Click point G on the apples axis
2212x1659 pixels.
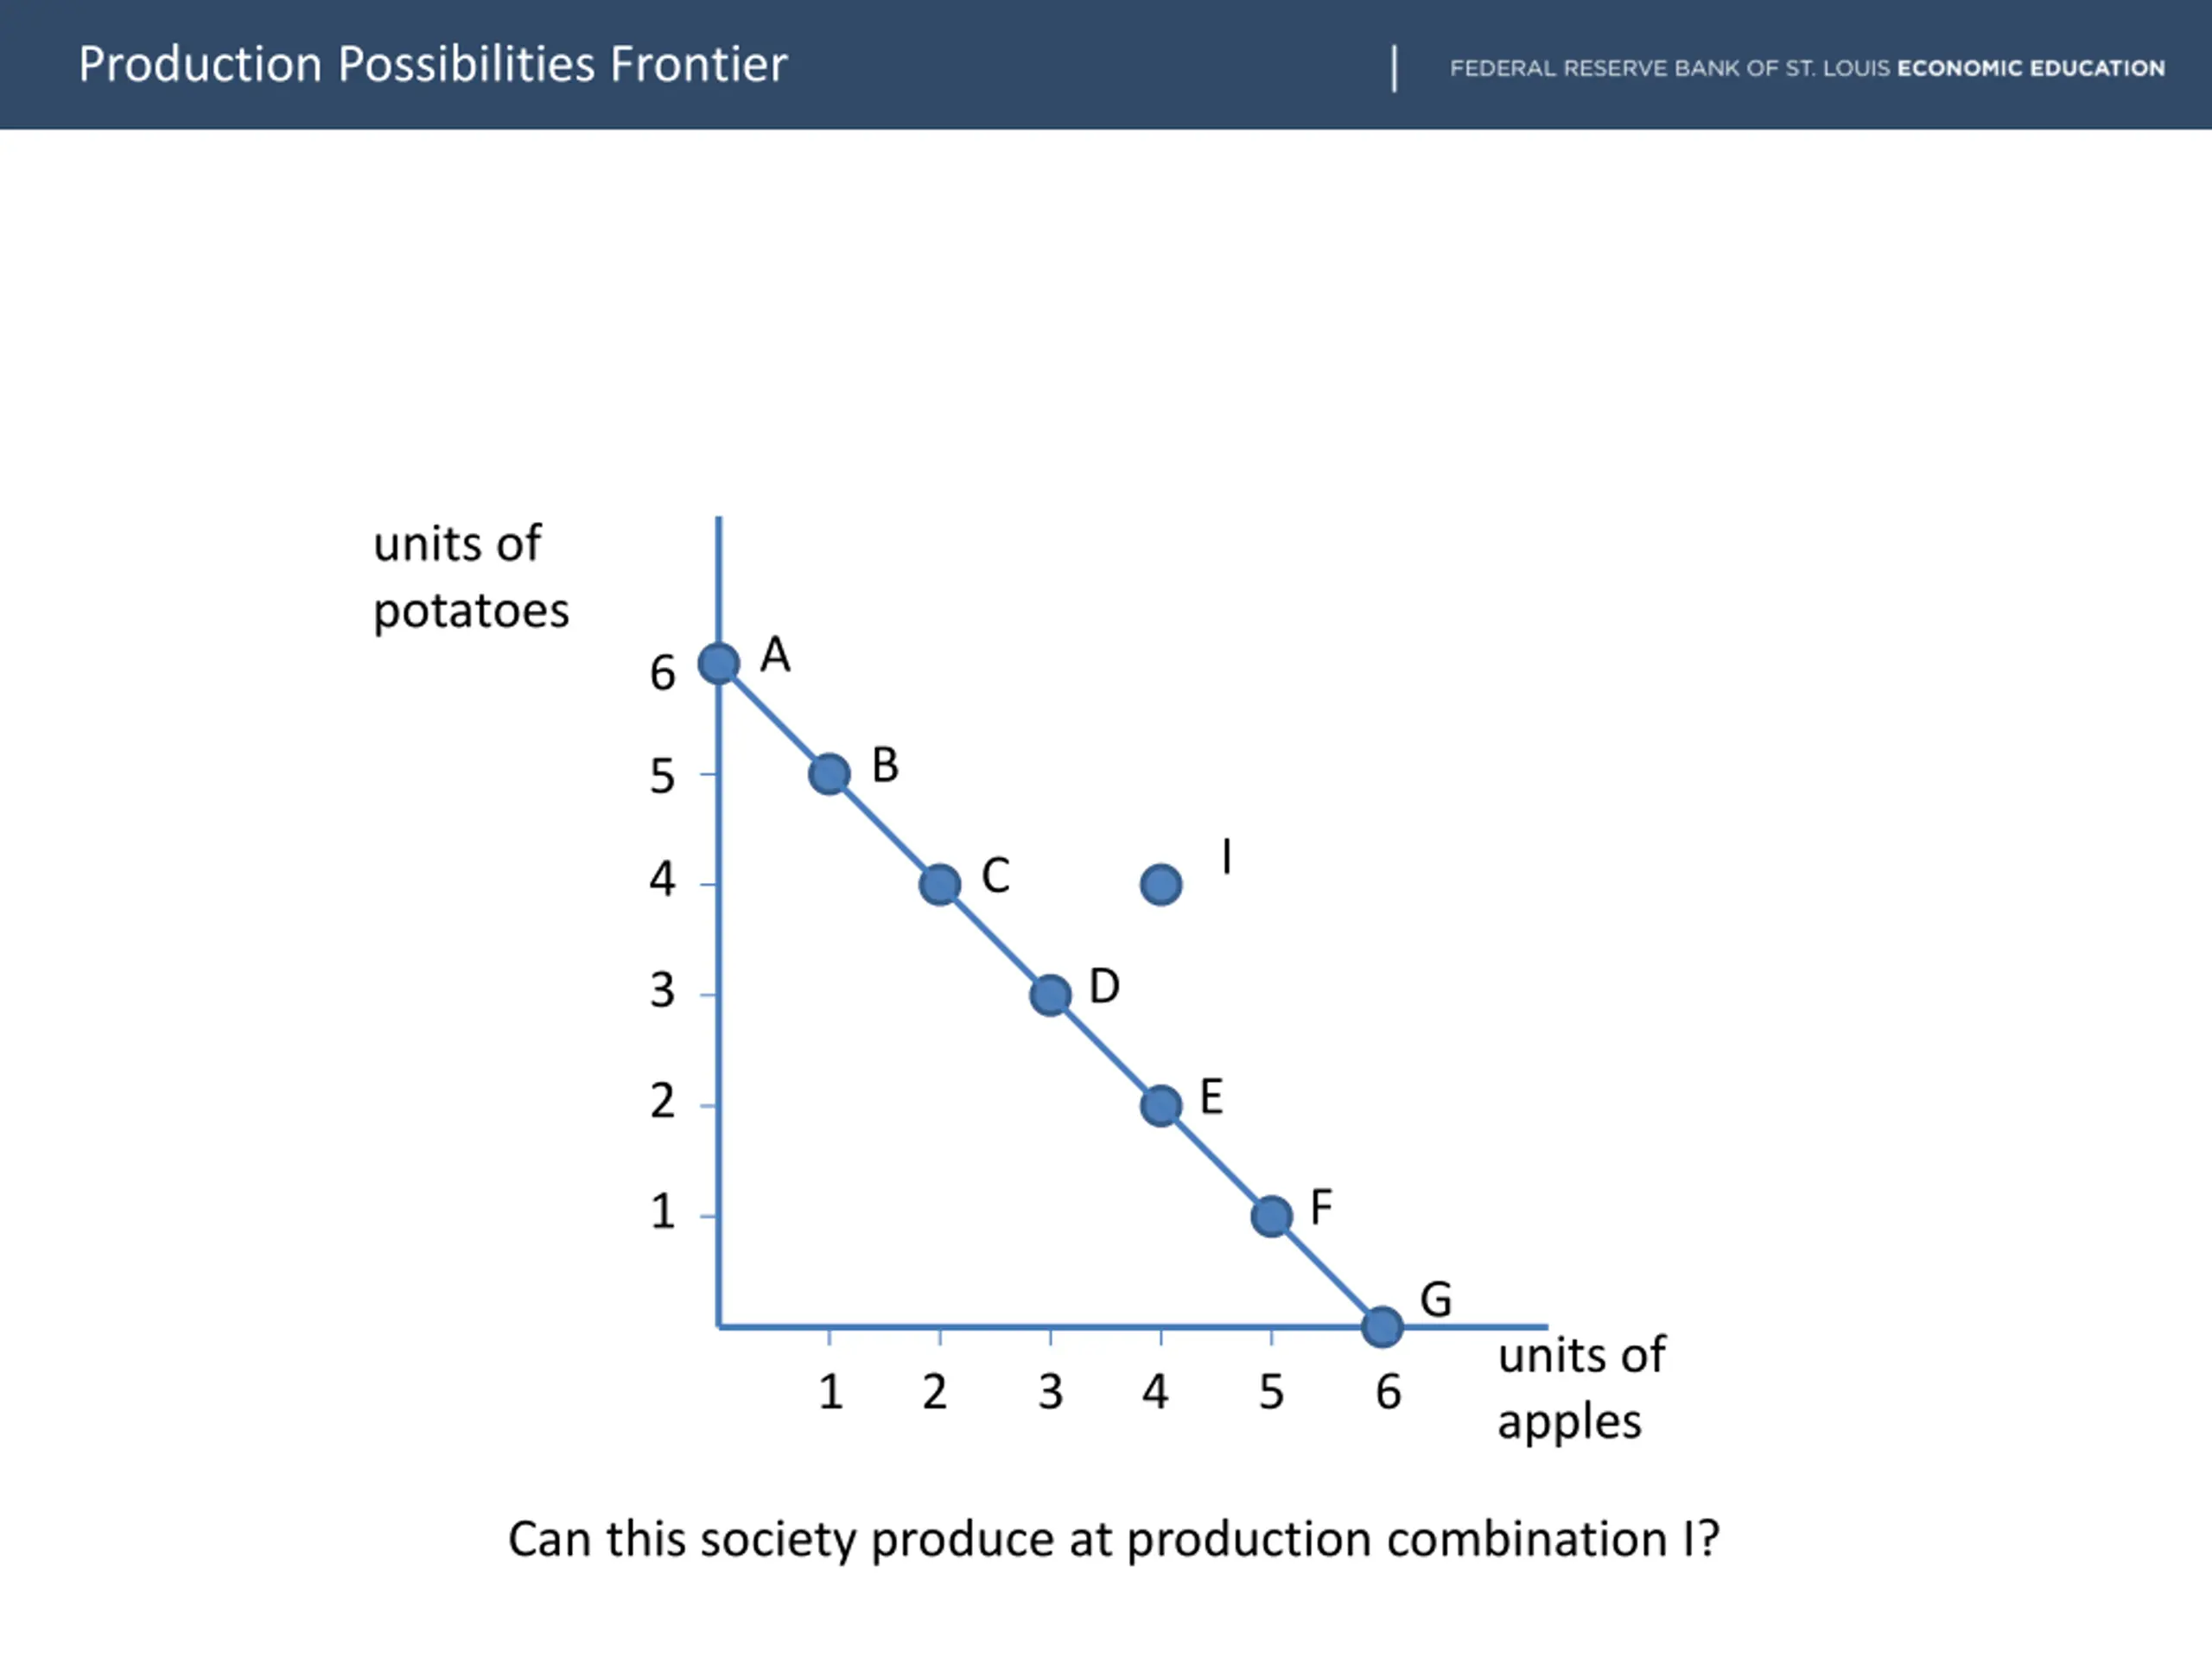(1382, 1327)
